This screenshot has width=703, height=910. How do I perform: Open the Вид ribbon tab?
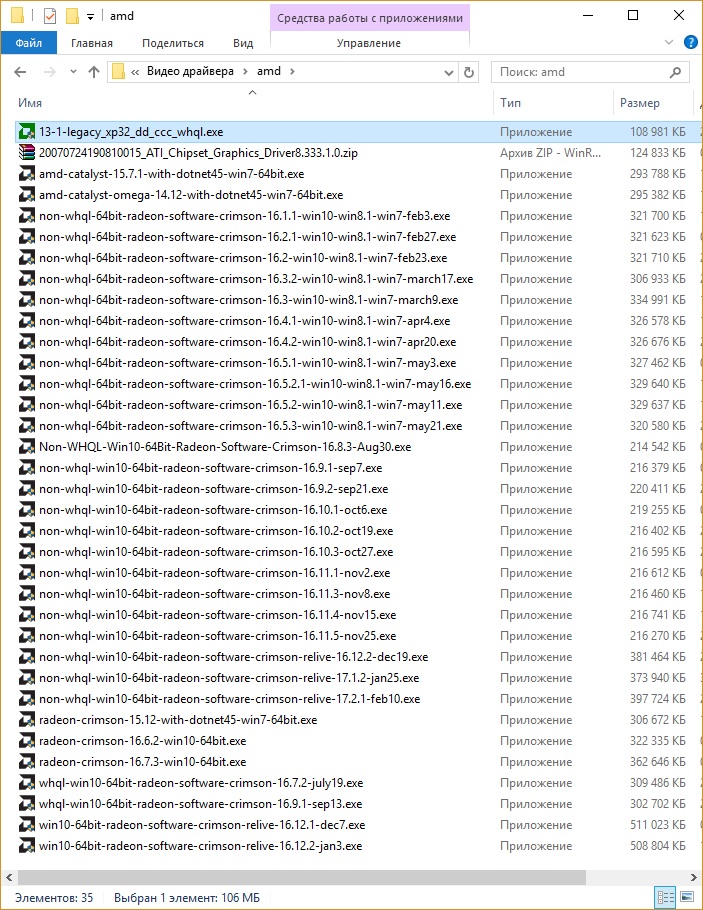(243, 43)
